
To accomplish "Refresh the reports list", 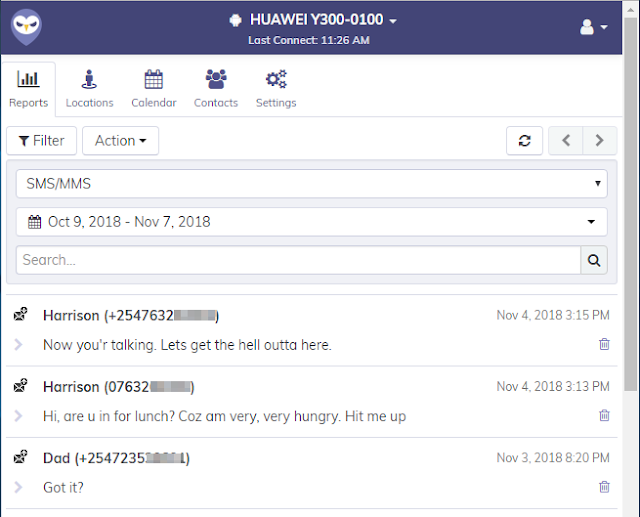I will pyautogui.click(x=524, y=141).
